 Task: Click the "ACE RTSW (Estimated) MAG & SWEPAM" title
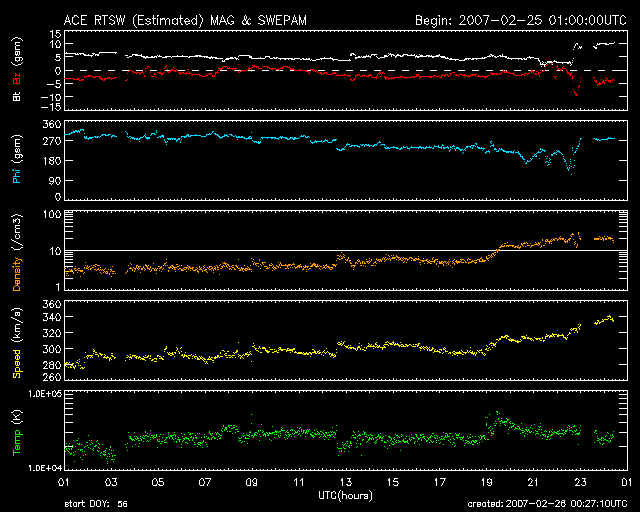tap(185, 20)
